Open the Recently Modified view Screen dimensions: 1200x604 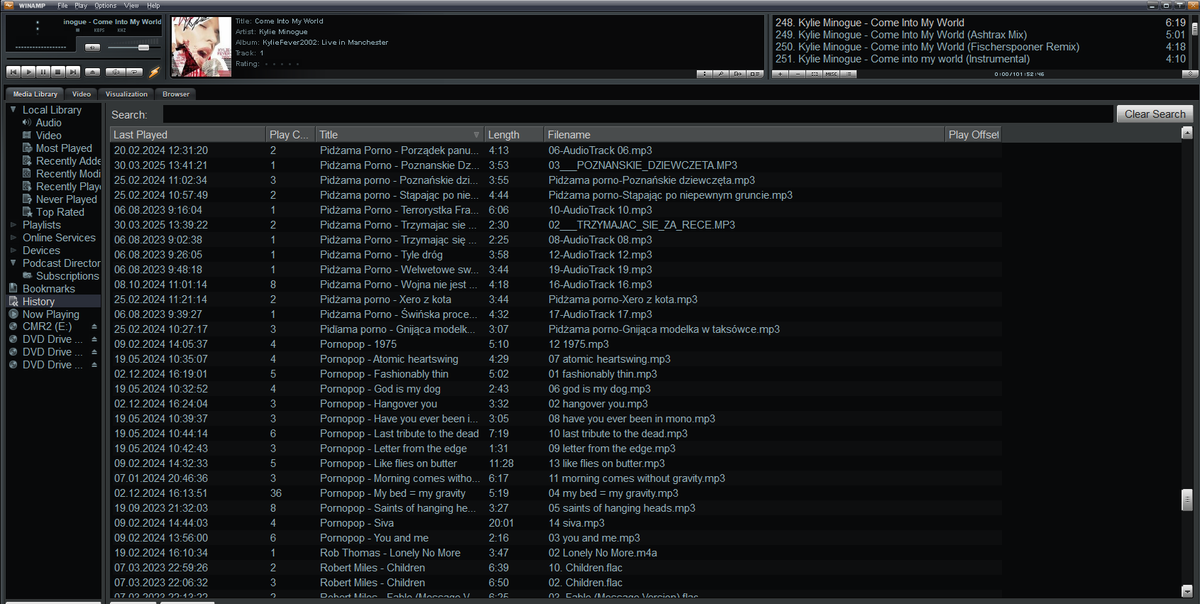pos(69,174)
